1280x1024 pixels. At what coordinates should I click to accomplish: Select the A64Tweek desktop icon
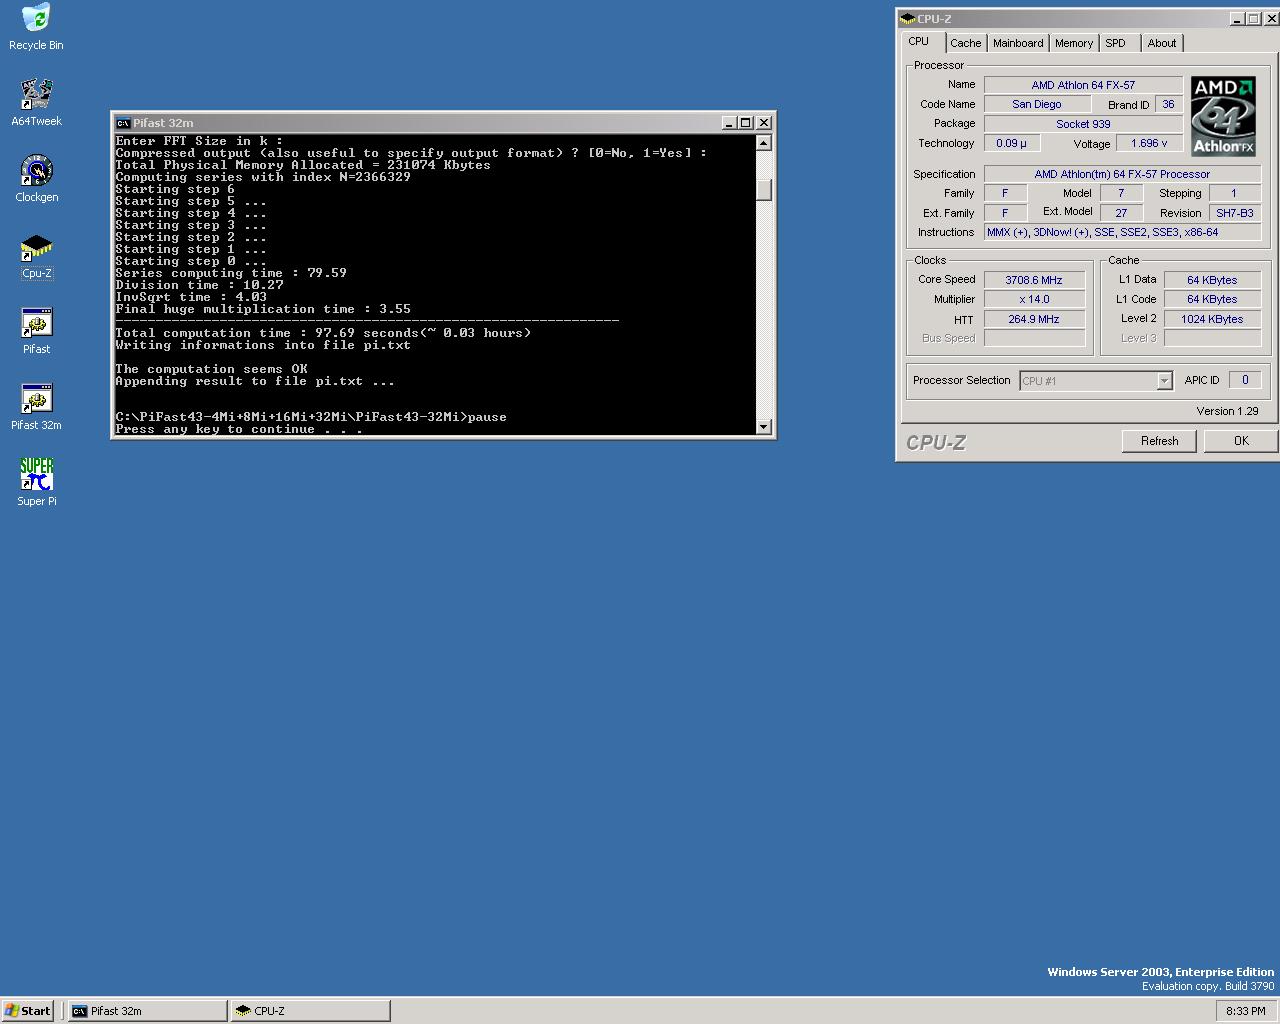coord(36,102)
